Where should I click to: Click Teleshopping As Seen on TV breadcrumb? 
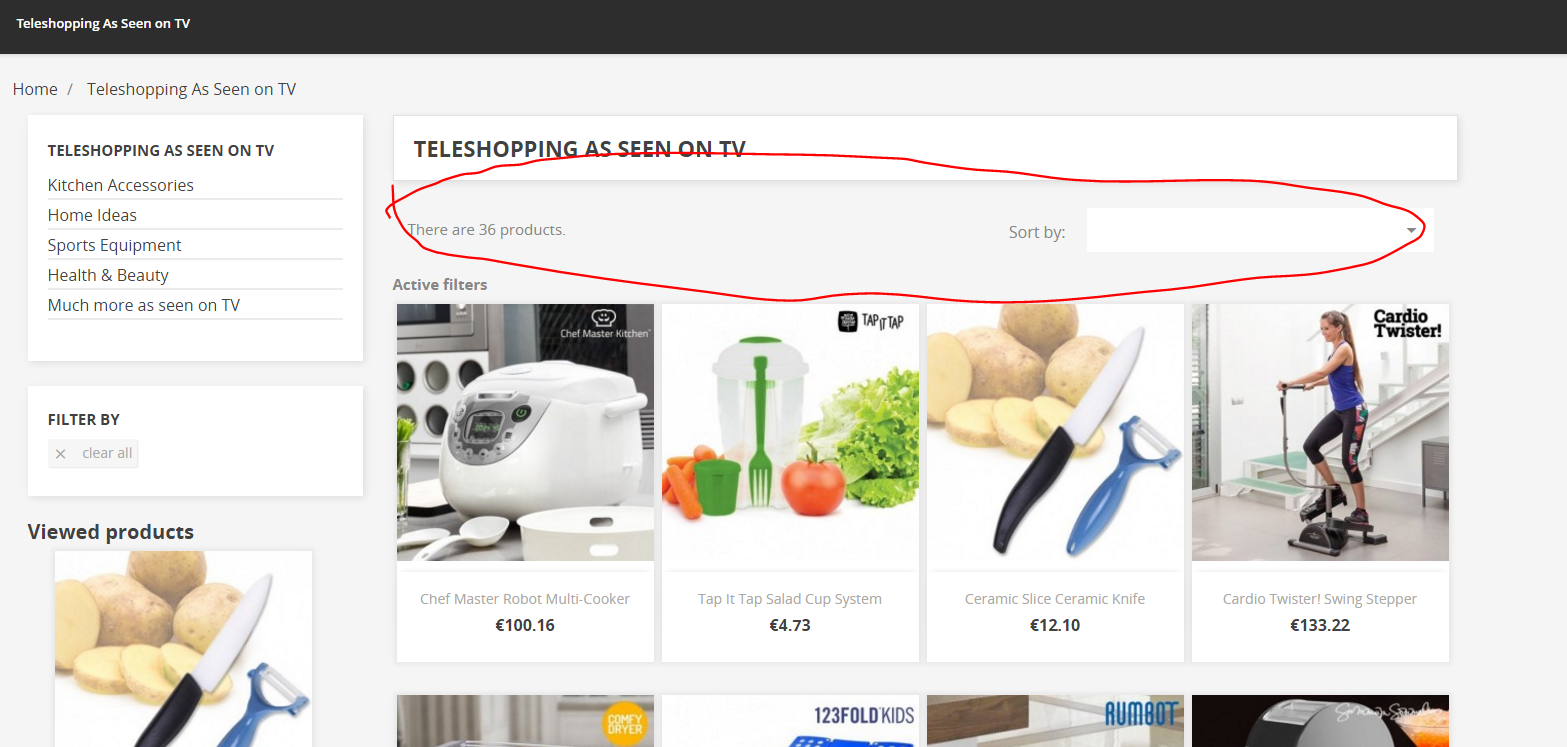(x=191, y=89)
